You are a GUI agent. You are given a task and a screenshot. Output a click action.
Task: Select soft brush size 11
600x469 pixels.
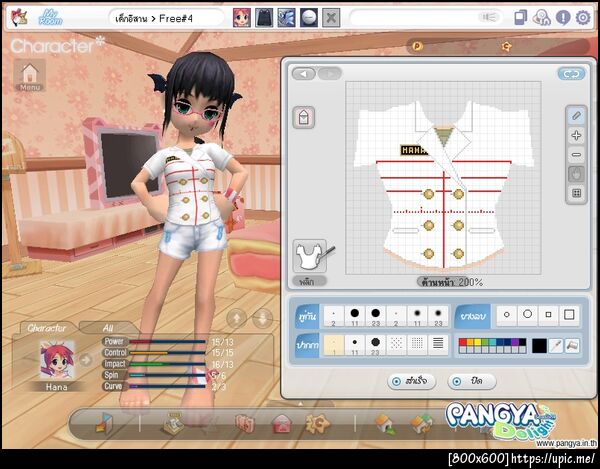point(417,316)
